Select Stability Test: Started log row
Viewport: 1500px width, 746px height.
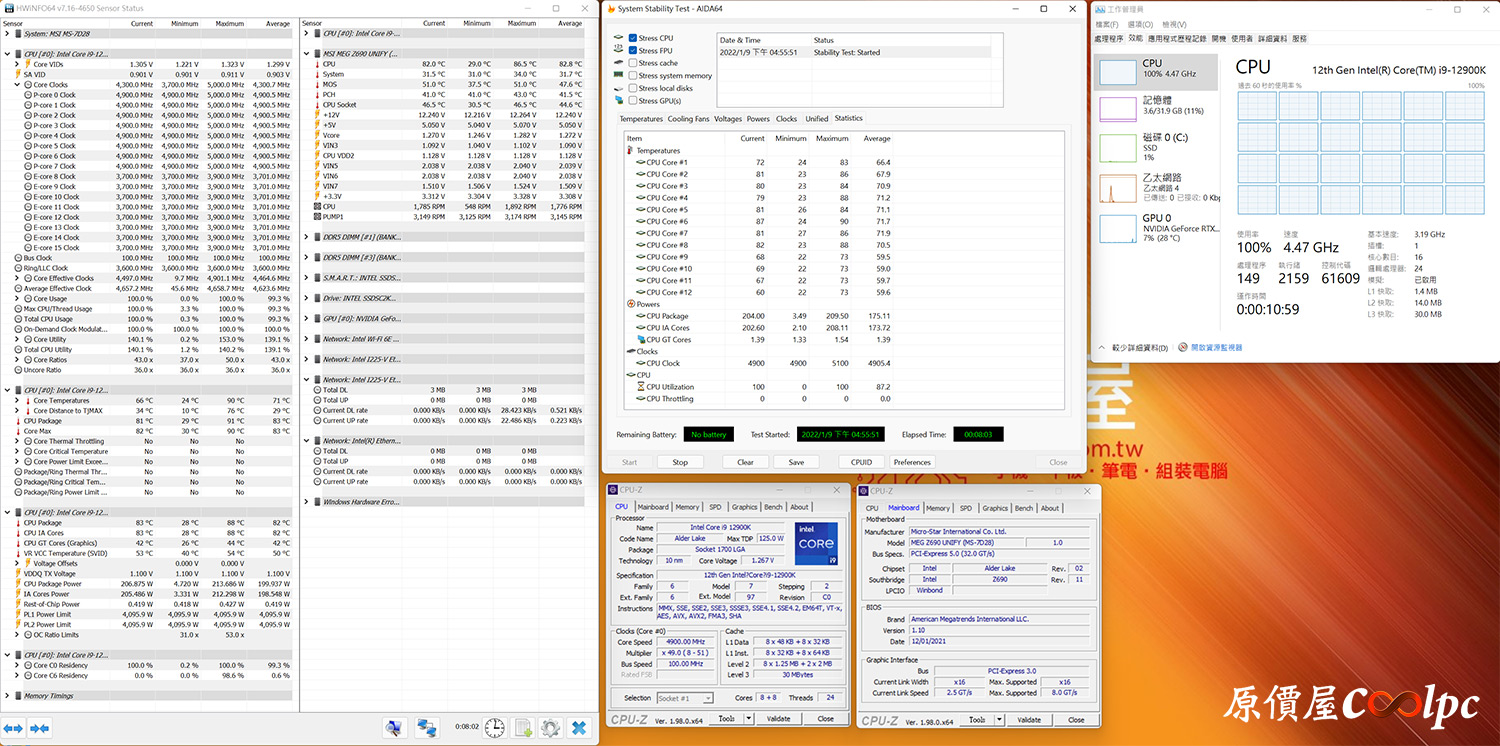click(x=854, y=52)
